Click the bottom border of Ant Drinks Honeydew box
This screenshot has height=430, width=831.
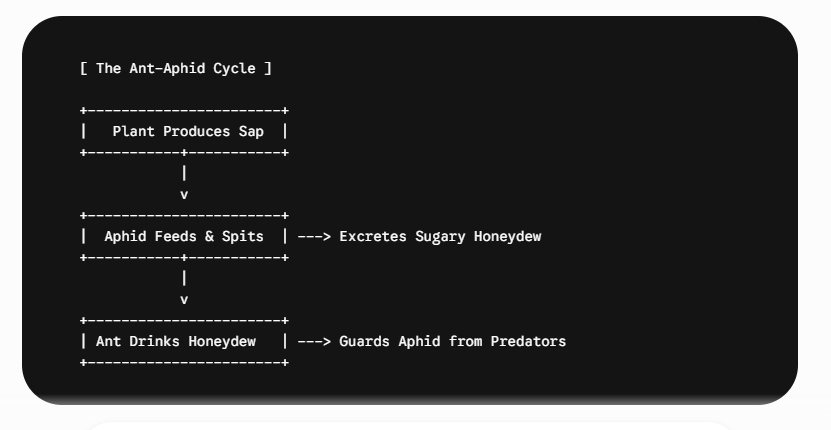(184, 363)
